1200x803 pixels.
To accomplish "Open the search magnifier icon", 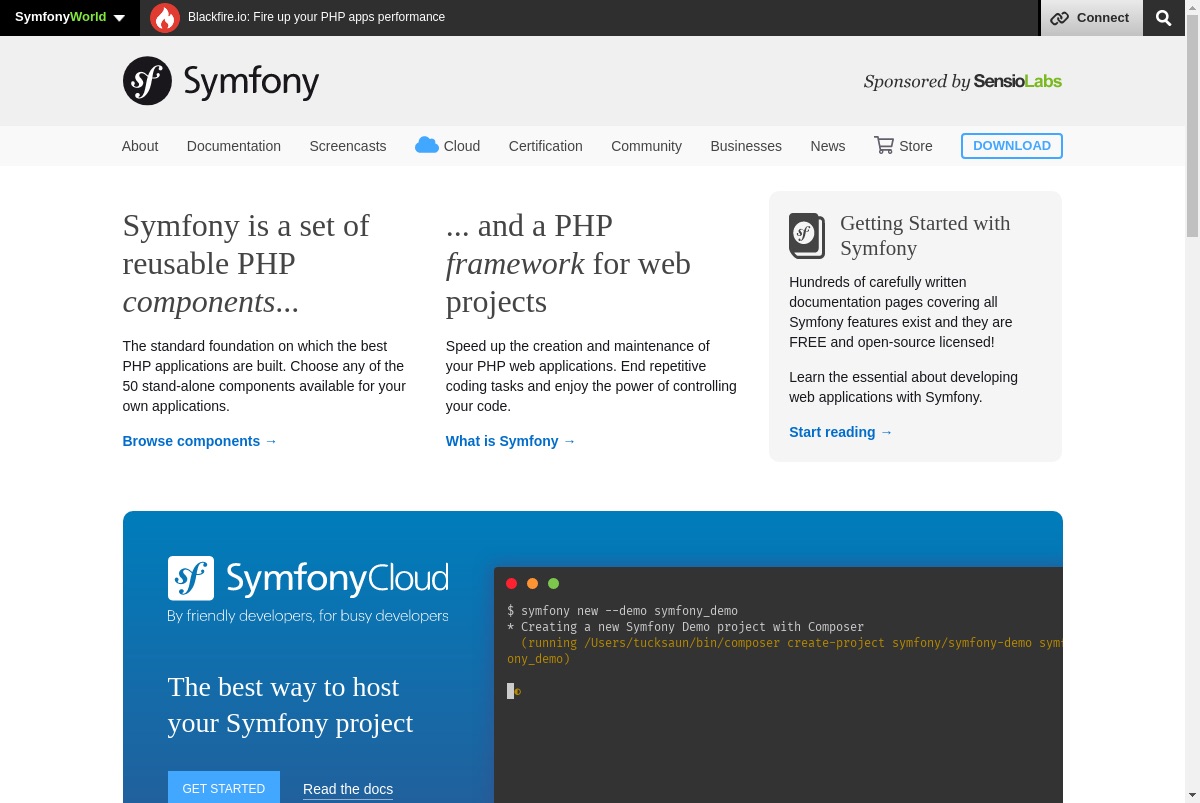I will [1163, 17].
